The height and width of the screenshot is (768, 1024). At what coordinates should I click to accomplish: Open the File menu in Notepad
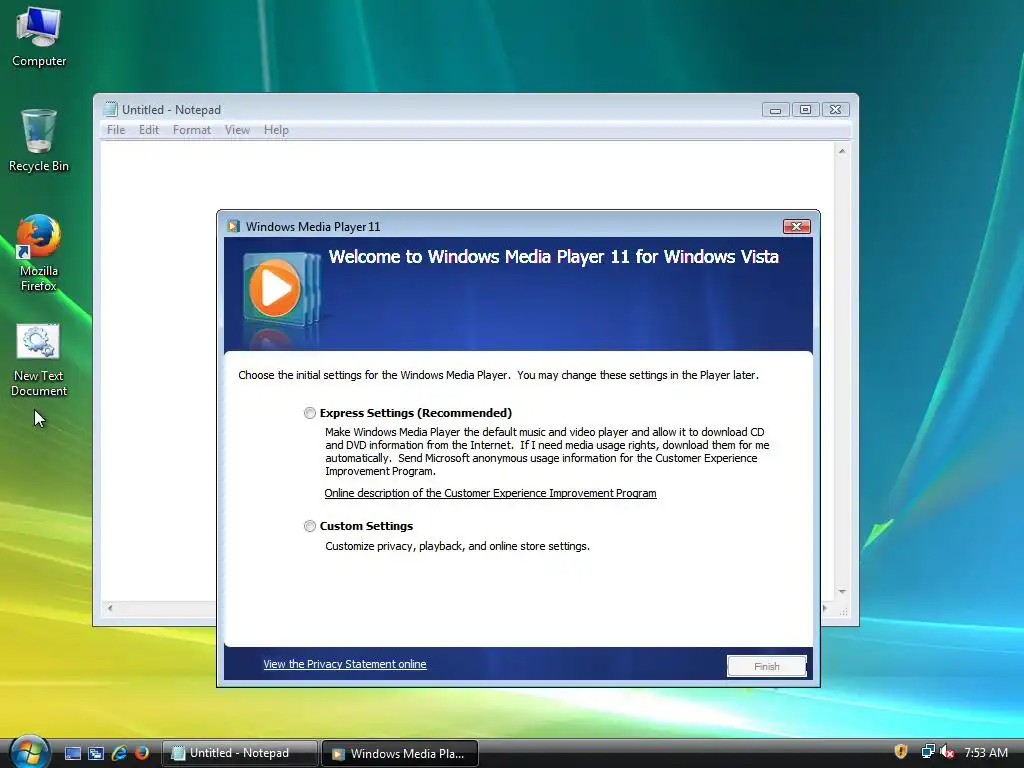click(116, 130)
